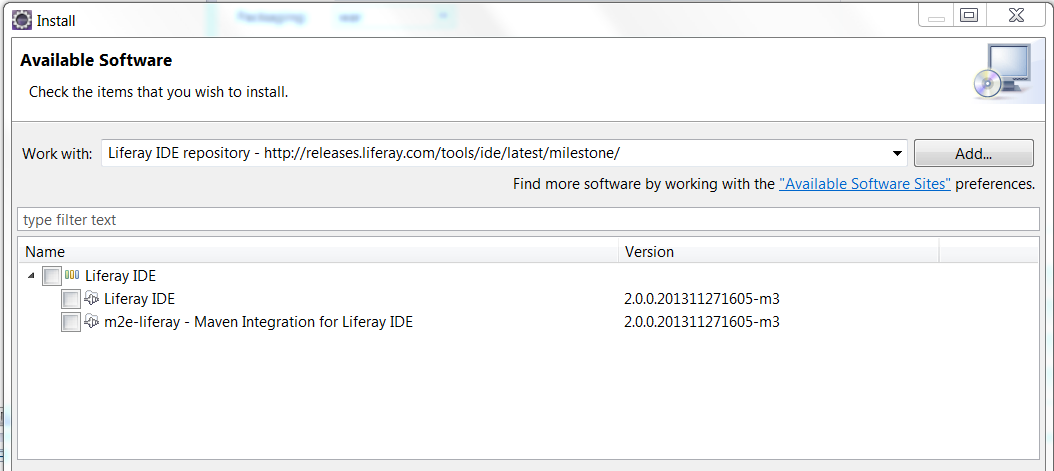Viewport: 1054px width, 471px height.
Task: Click the Install window Eclipse icon
Action: (22, 20)
